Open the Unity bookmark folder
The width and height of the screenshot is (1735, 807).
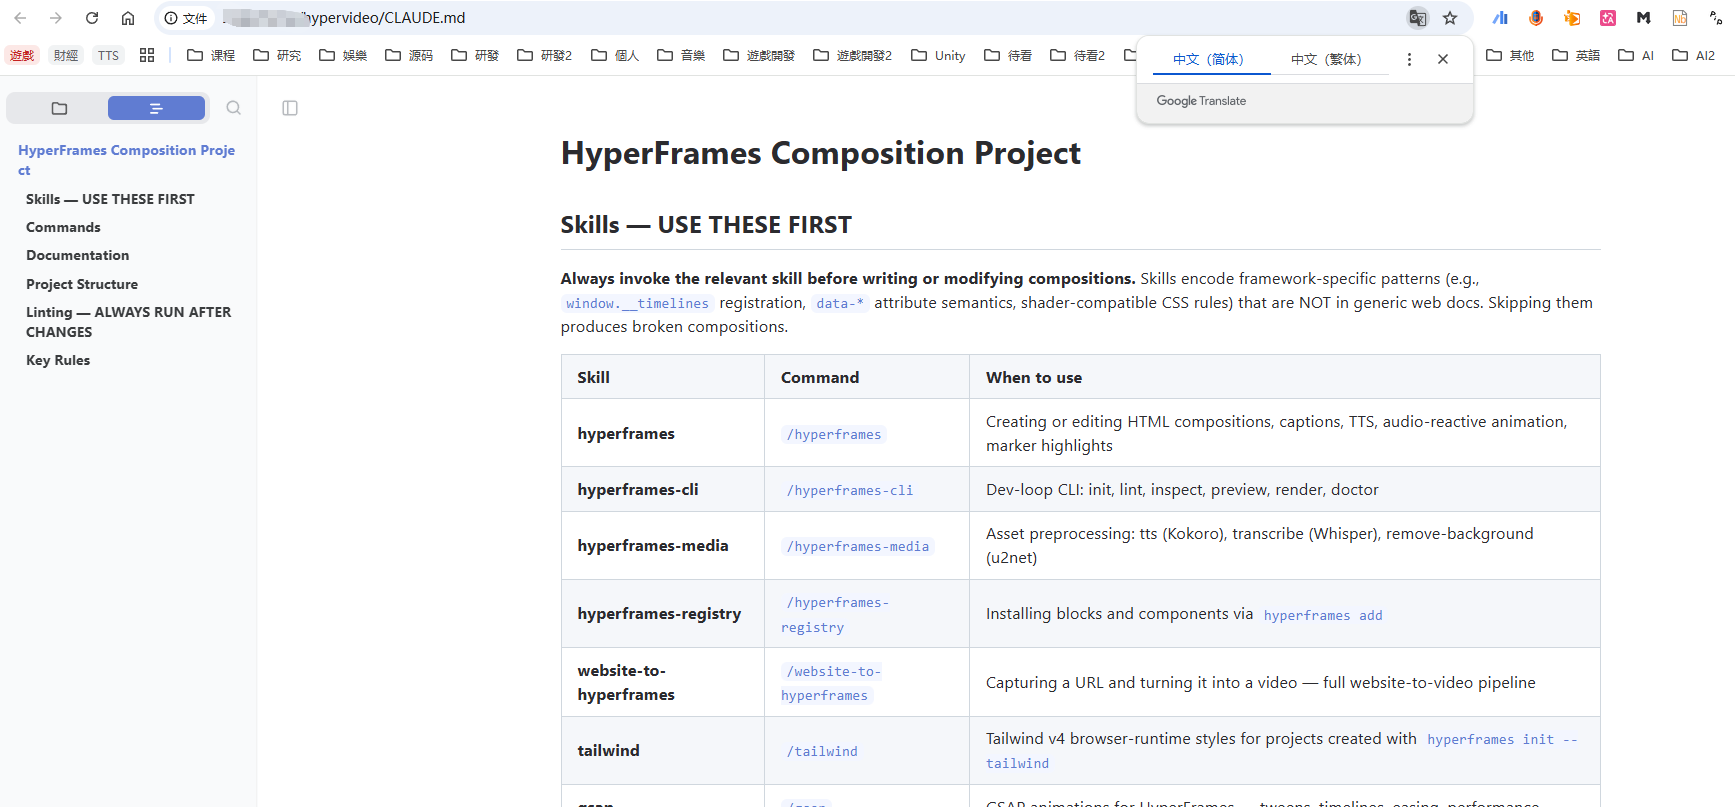[x=938, y=55]
